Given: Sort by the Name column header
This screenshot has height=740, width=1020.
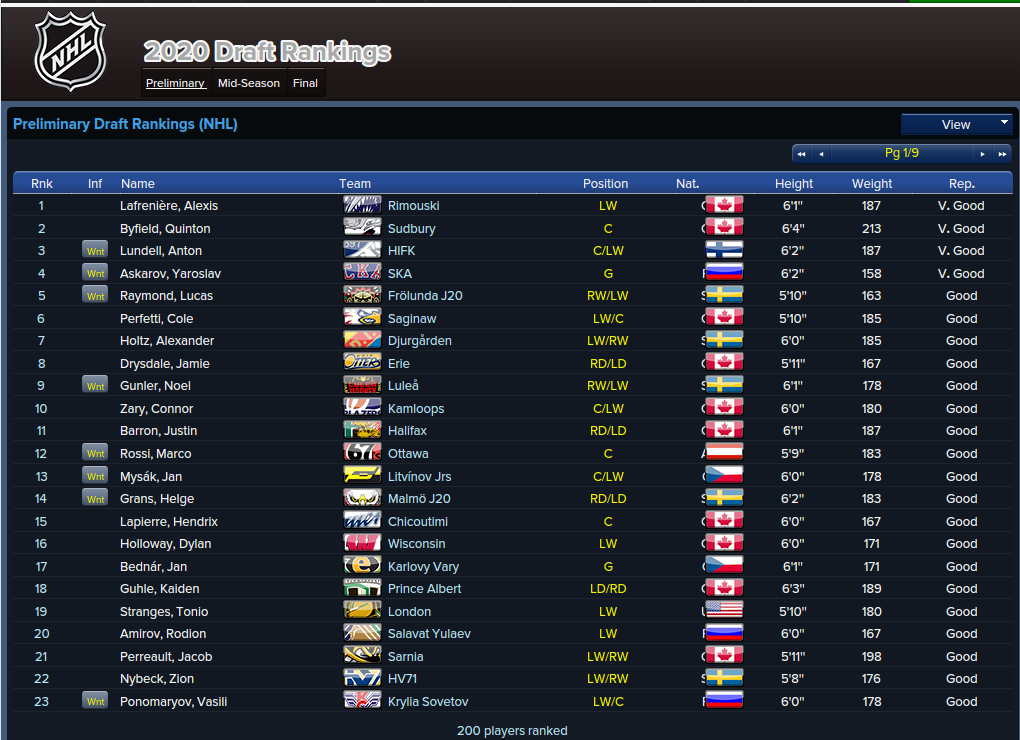Looking at the screenshot, I should point(138,183).
